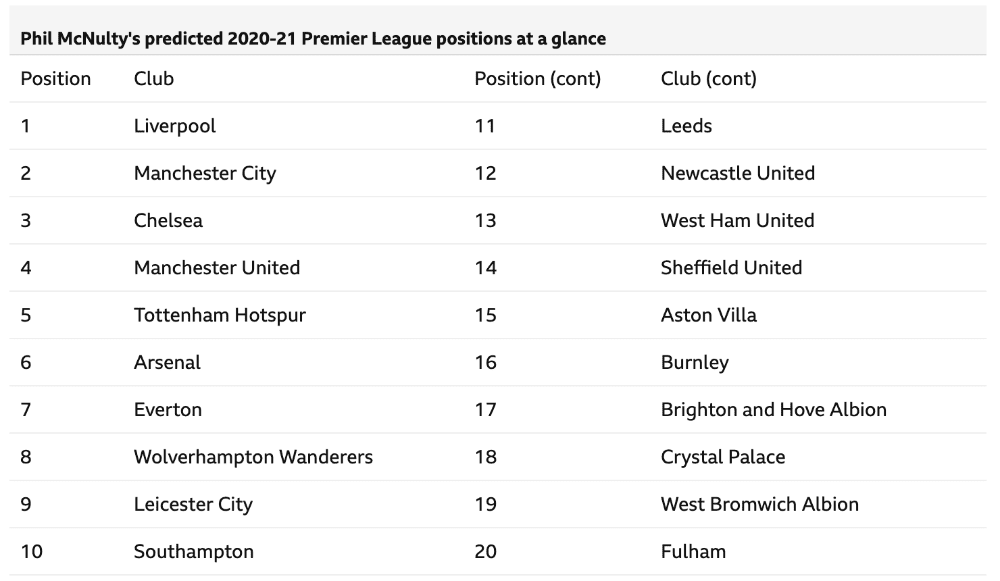Click the West Bromwich Albion entry
Viewport: 1000px width, 581px height.
(x=760, y=504)
